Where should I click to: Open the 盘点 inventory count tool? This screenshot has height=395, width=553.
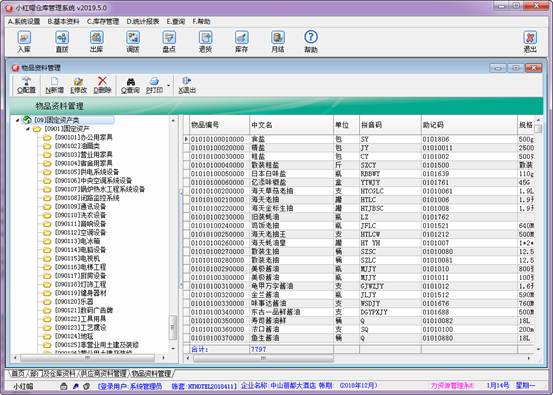tap(169, 42)
